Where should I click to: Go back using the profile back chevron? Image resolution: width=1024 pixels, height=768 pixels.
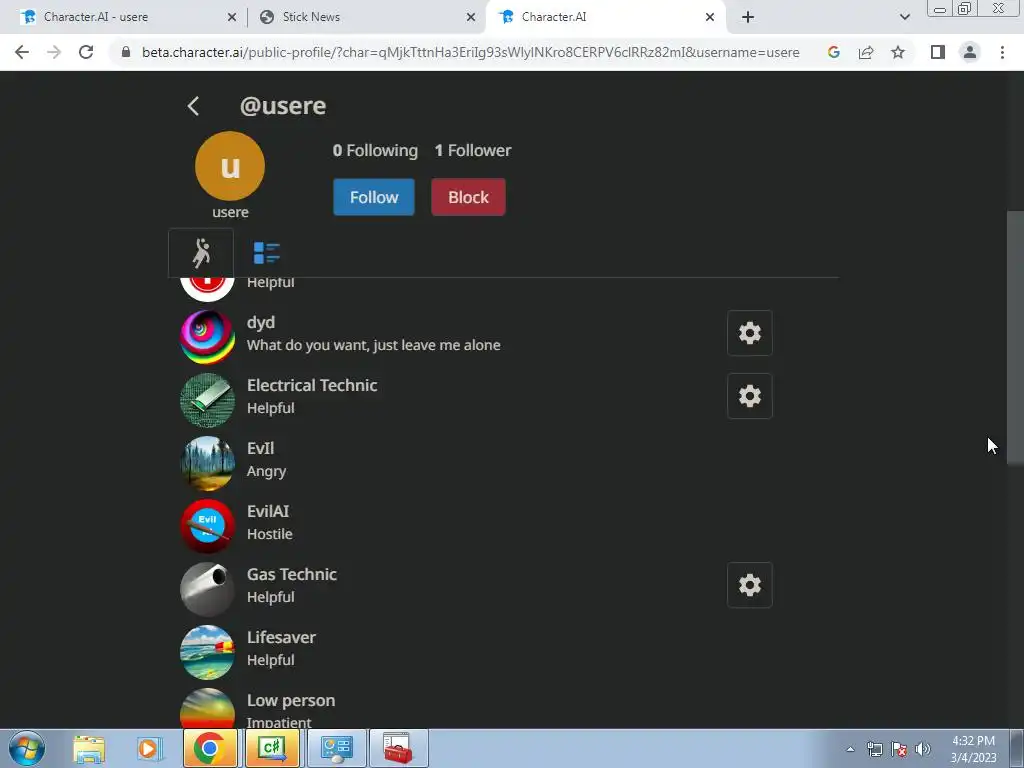click(193, 106)
